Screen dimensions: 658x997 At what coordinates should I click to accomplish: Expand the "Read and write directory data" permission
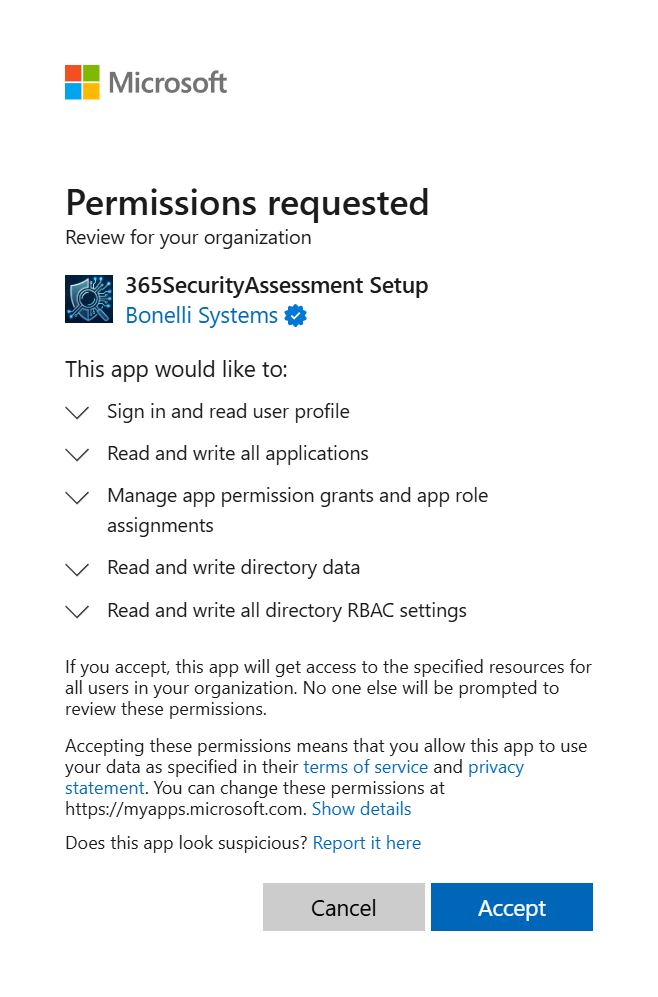pyautogui.click(x=77, y=568)
